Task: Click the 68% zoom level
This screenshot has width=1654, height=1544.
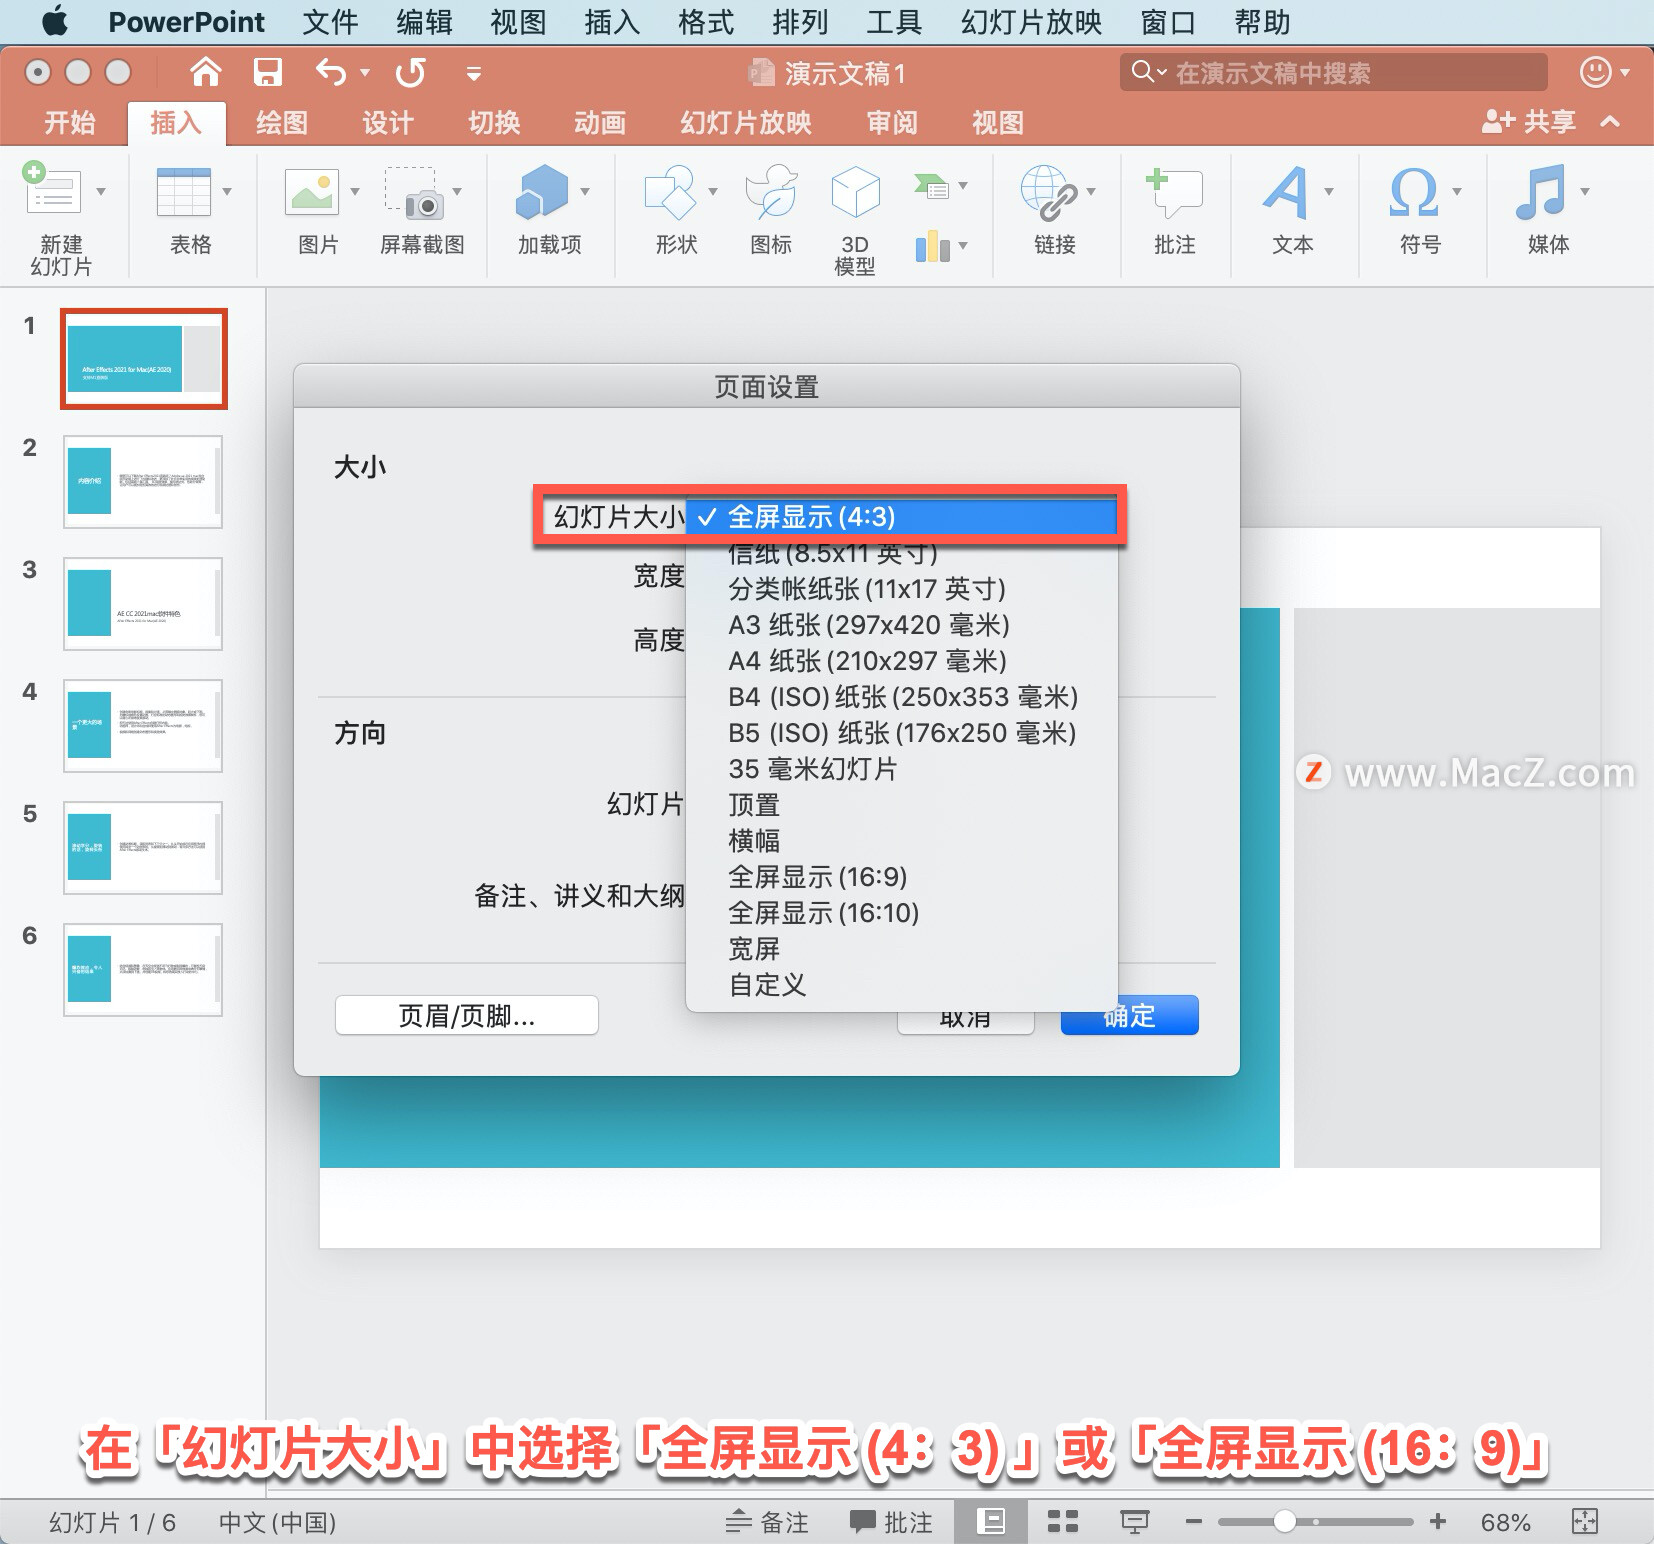Action: pos(1505,1522)
